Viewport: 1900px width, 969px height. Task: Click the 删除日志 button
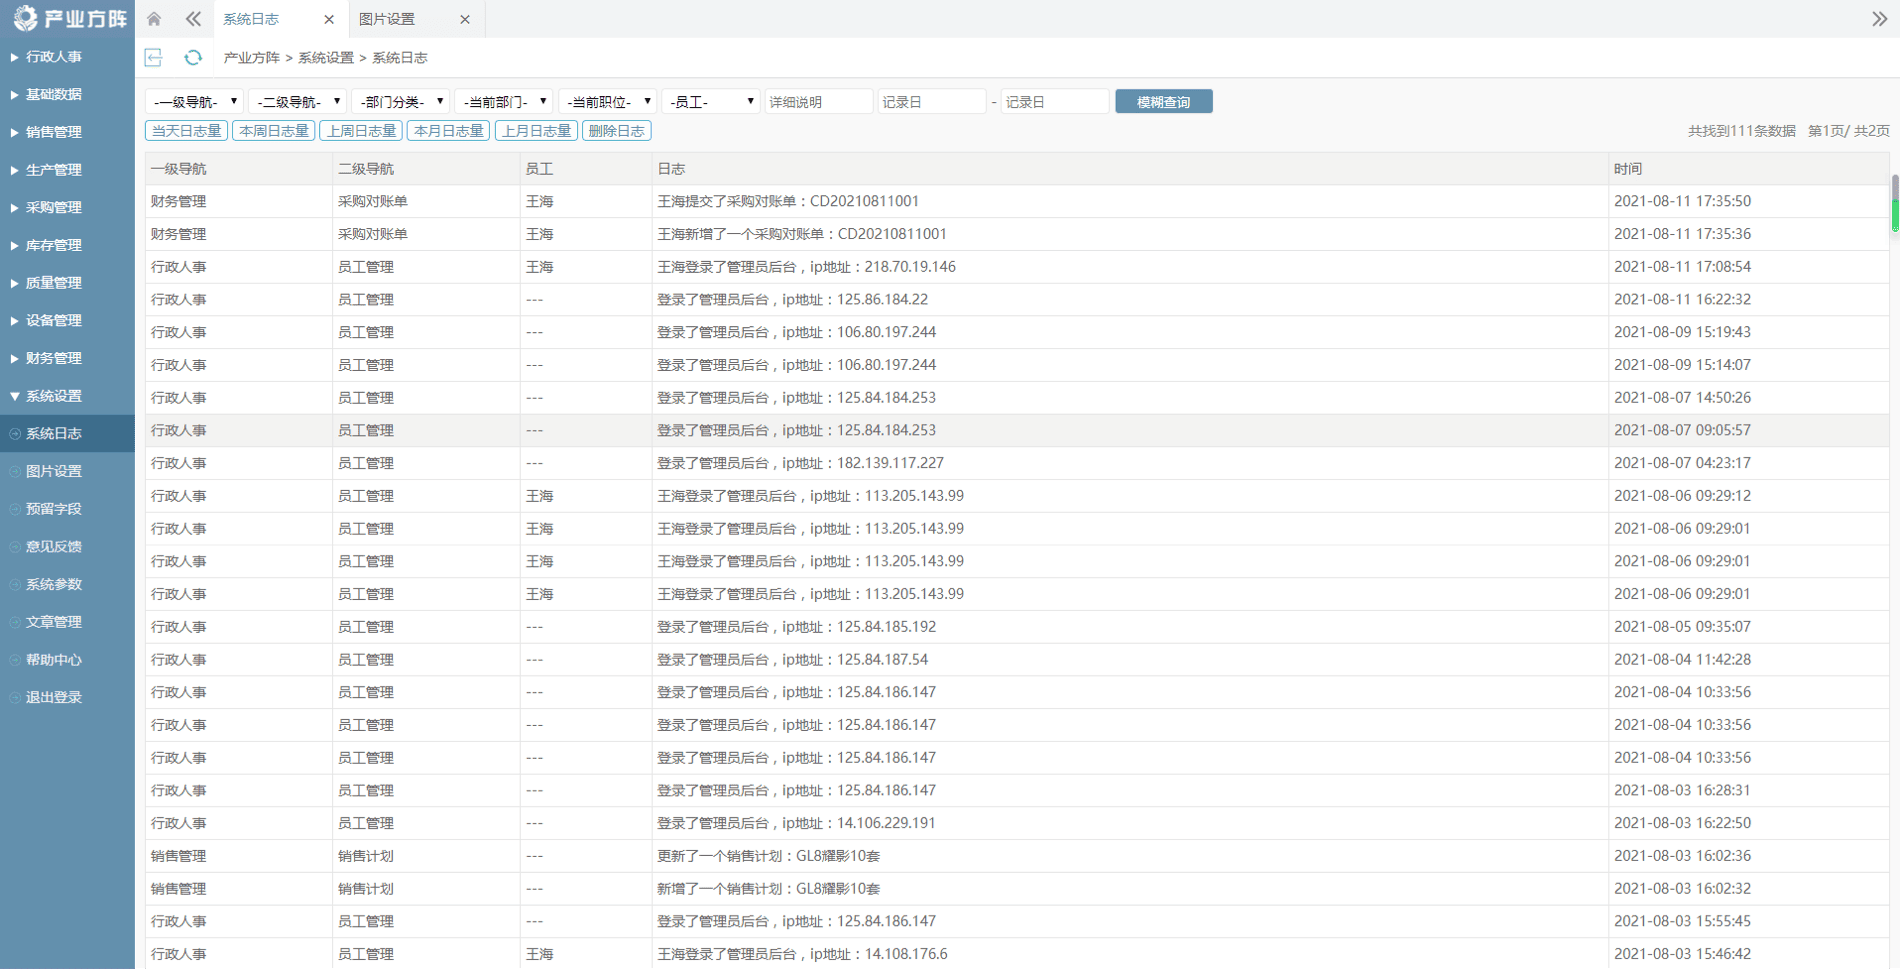point(616,131)
